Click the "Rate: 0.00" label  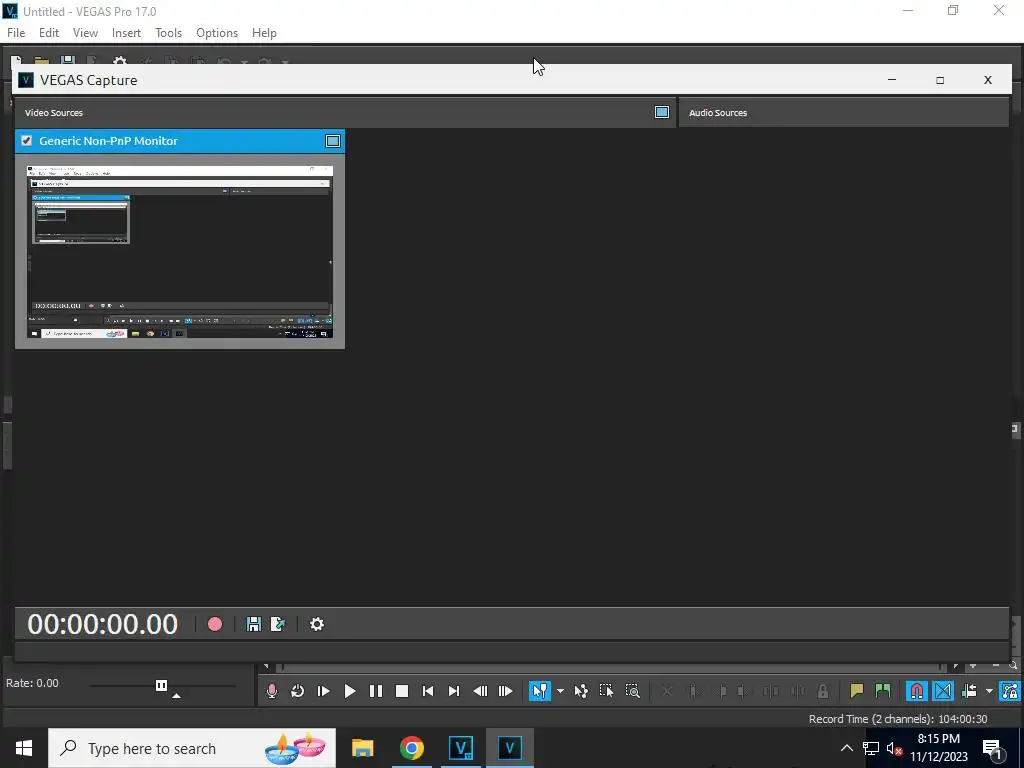tap(32, 683)
